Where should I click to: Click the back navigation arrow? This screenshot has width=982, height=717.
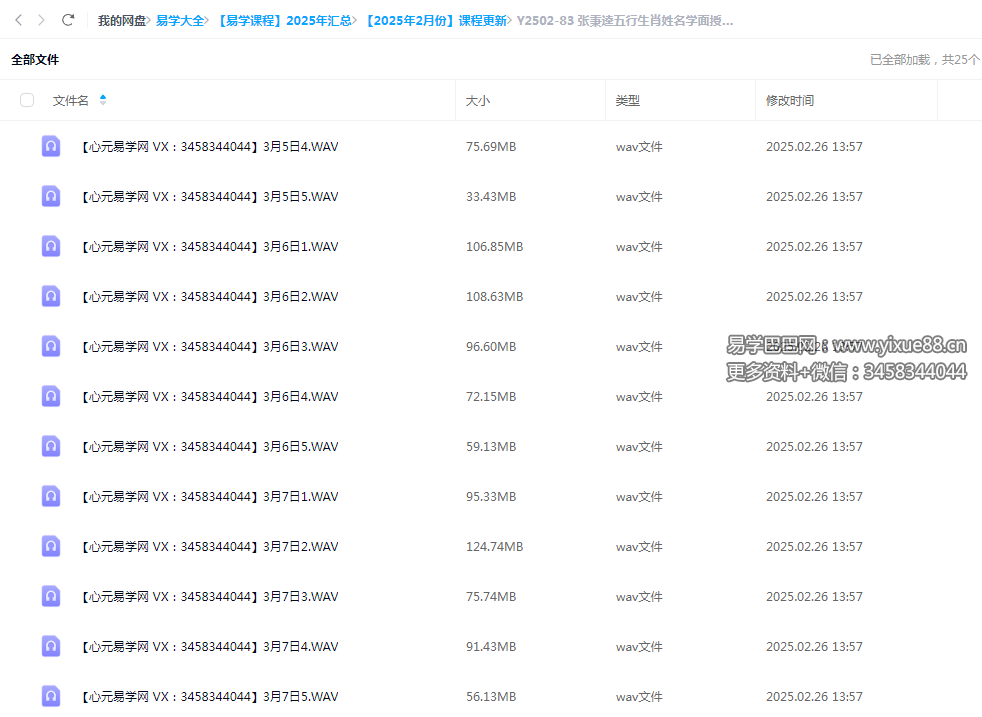[x=18, y=20]
